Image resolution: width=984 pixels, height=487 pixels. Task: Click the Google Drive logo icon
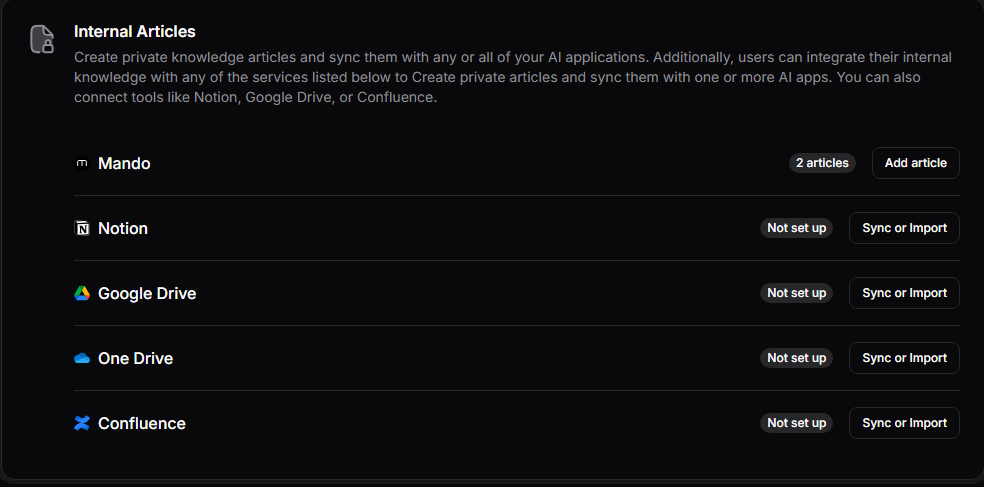pyautogui.click(x=82, y=293)
